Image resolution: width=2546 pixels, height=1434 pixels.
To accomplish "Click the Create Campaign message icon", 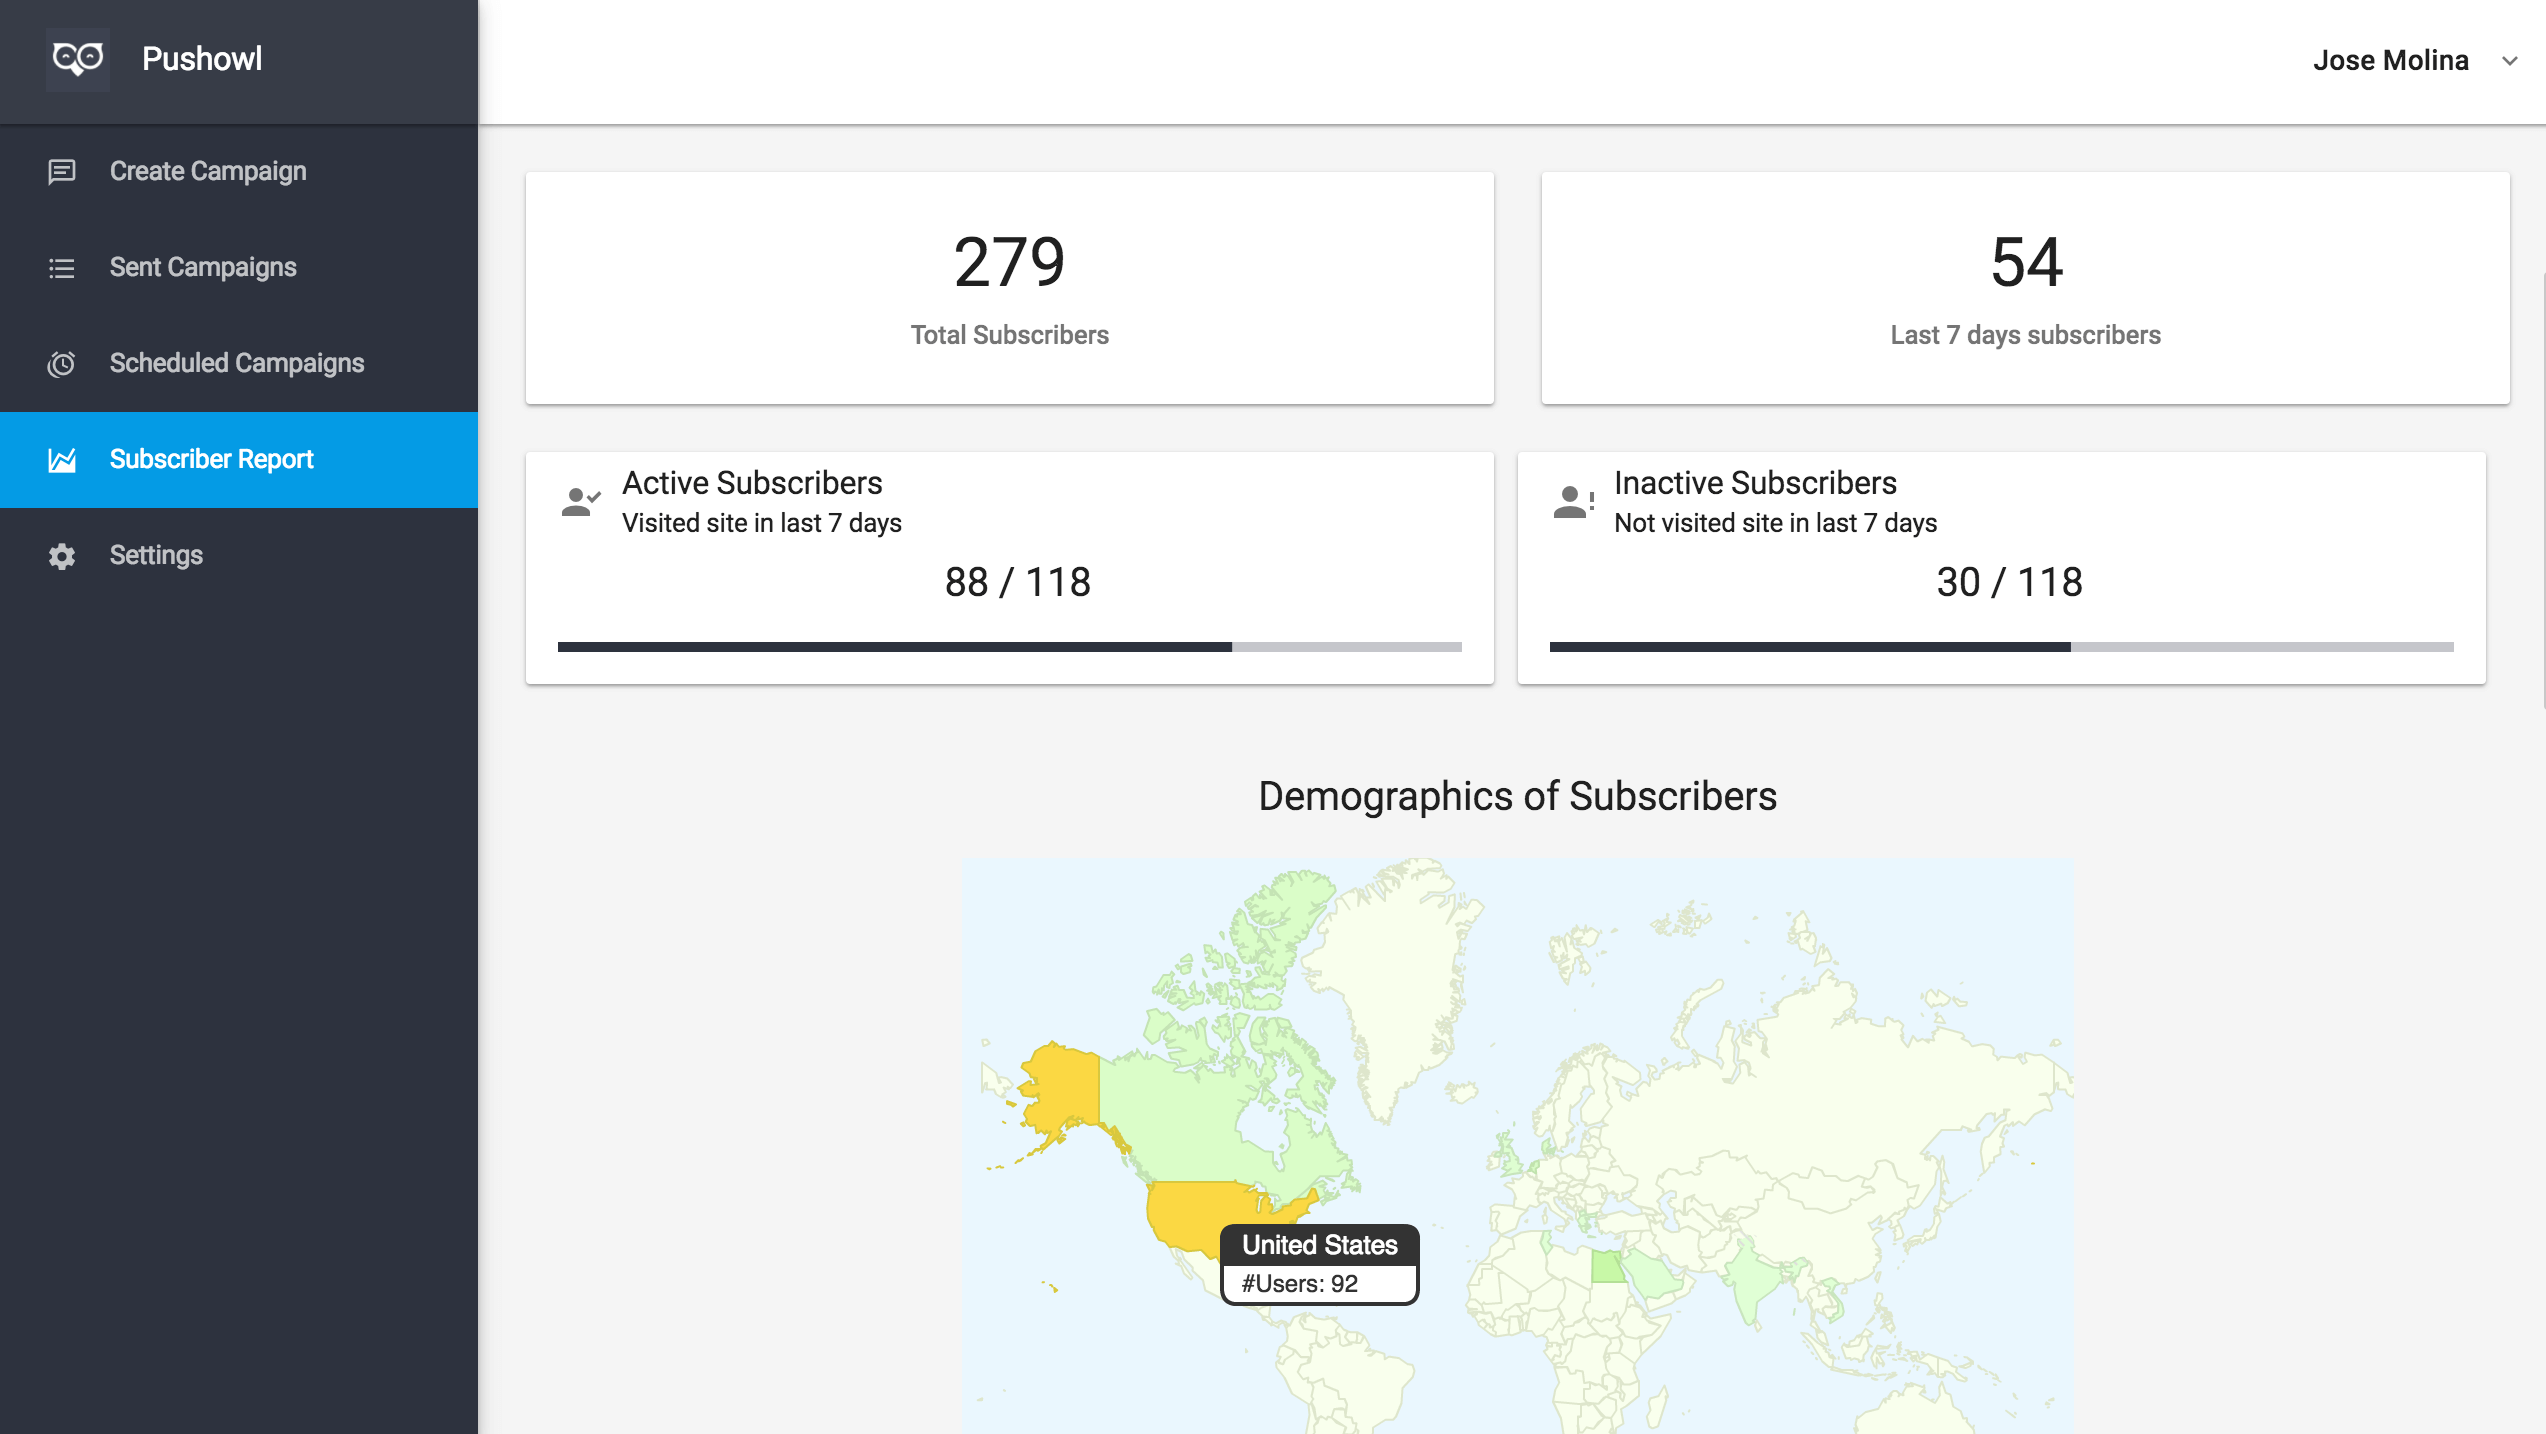I will pos(62,172).
